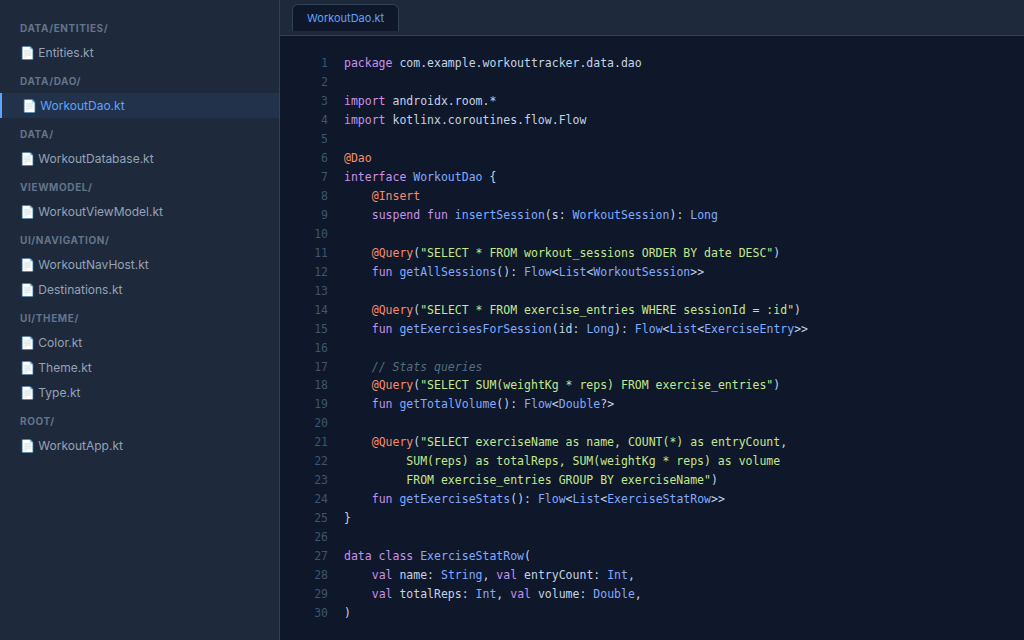Click the SUM(weightKg * reps) query on line 18

coord(596,385)
